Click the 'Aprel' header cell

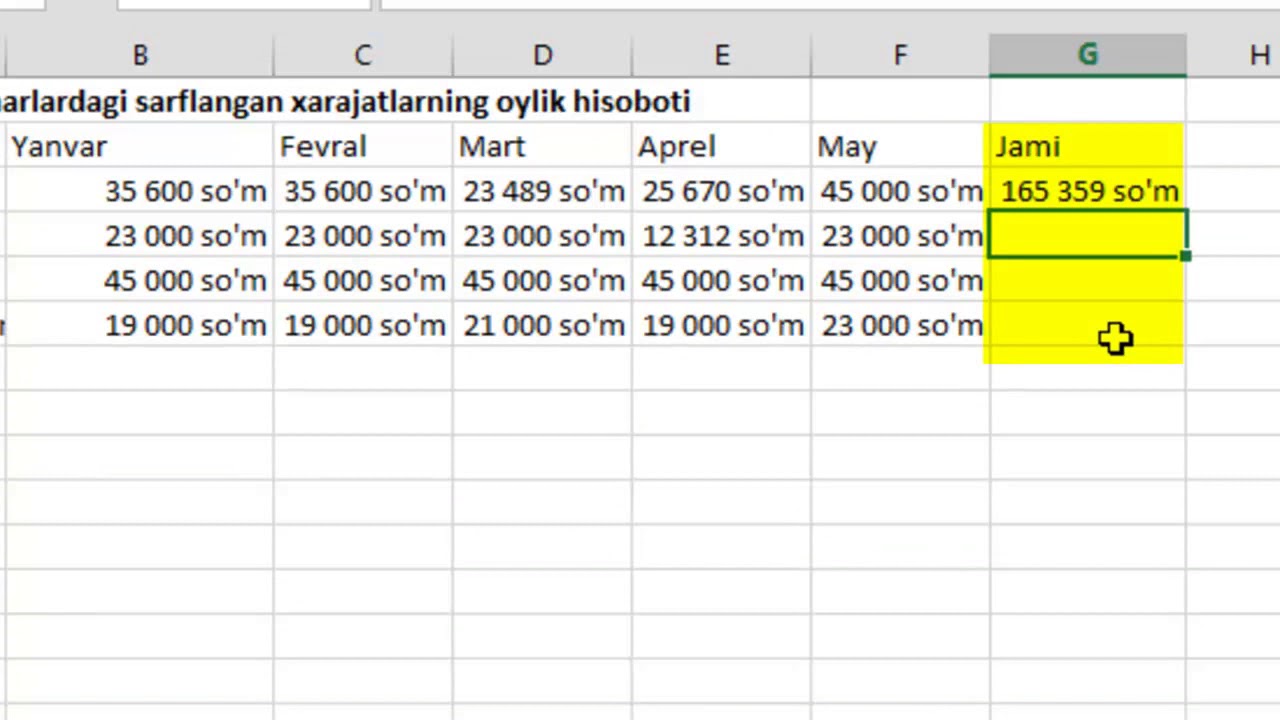tap(721, 146)
